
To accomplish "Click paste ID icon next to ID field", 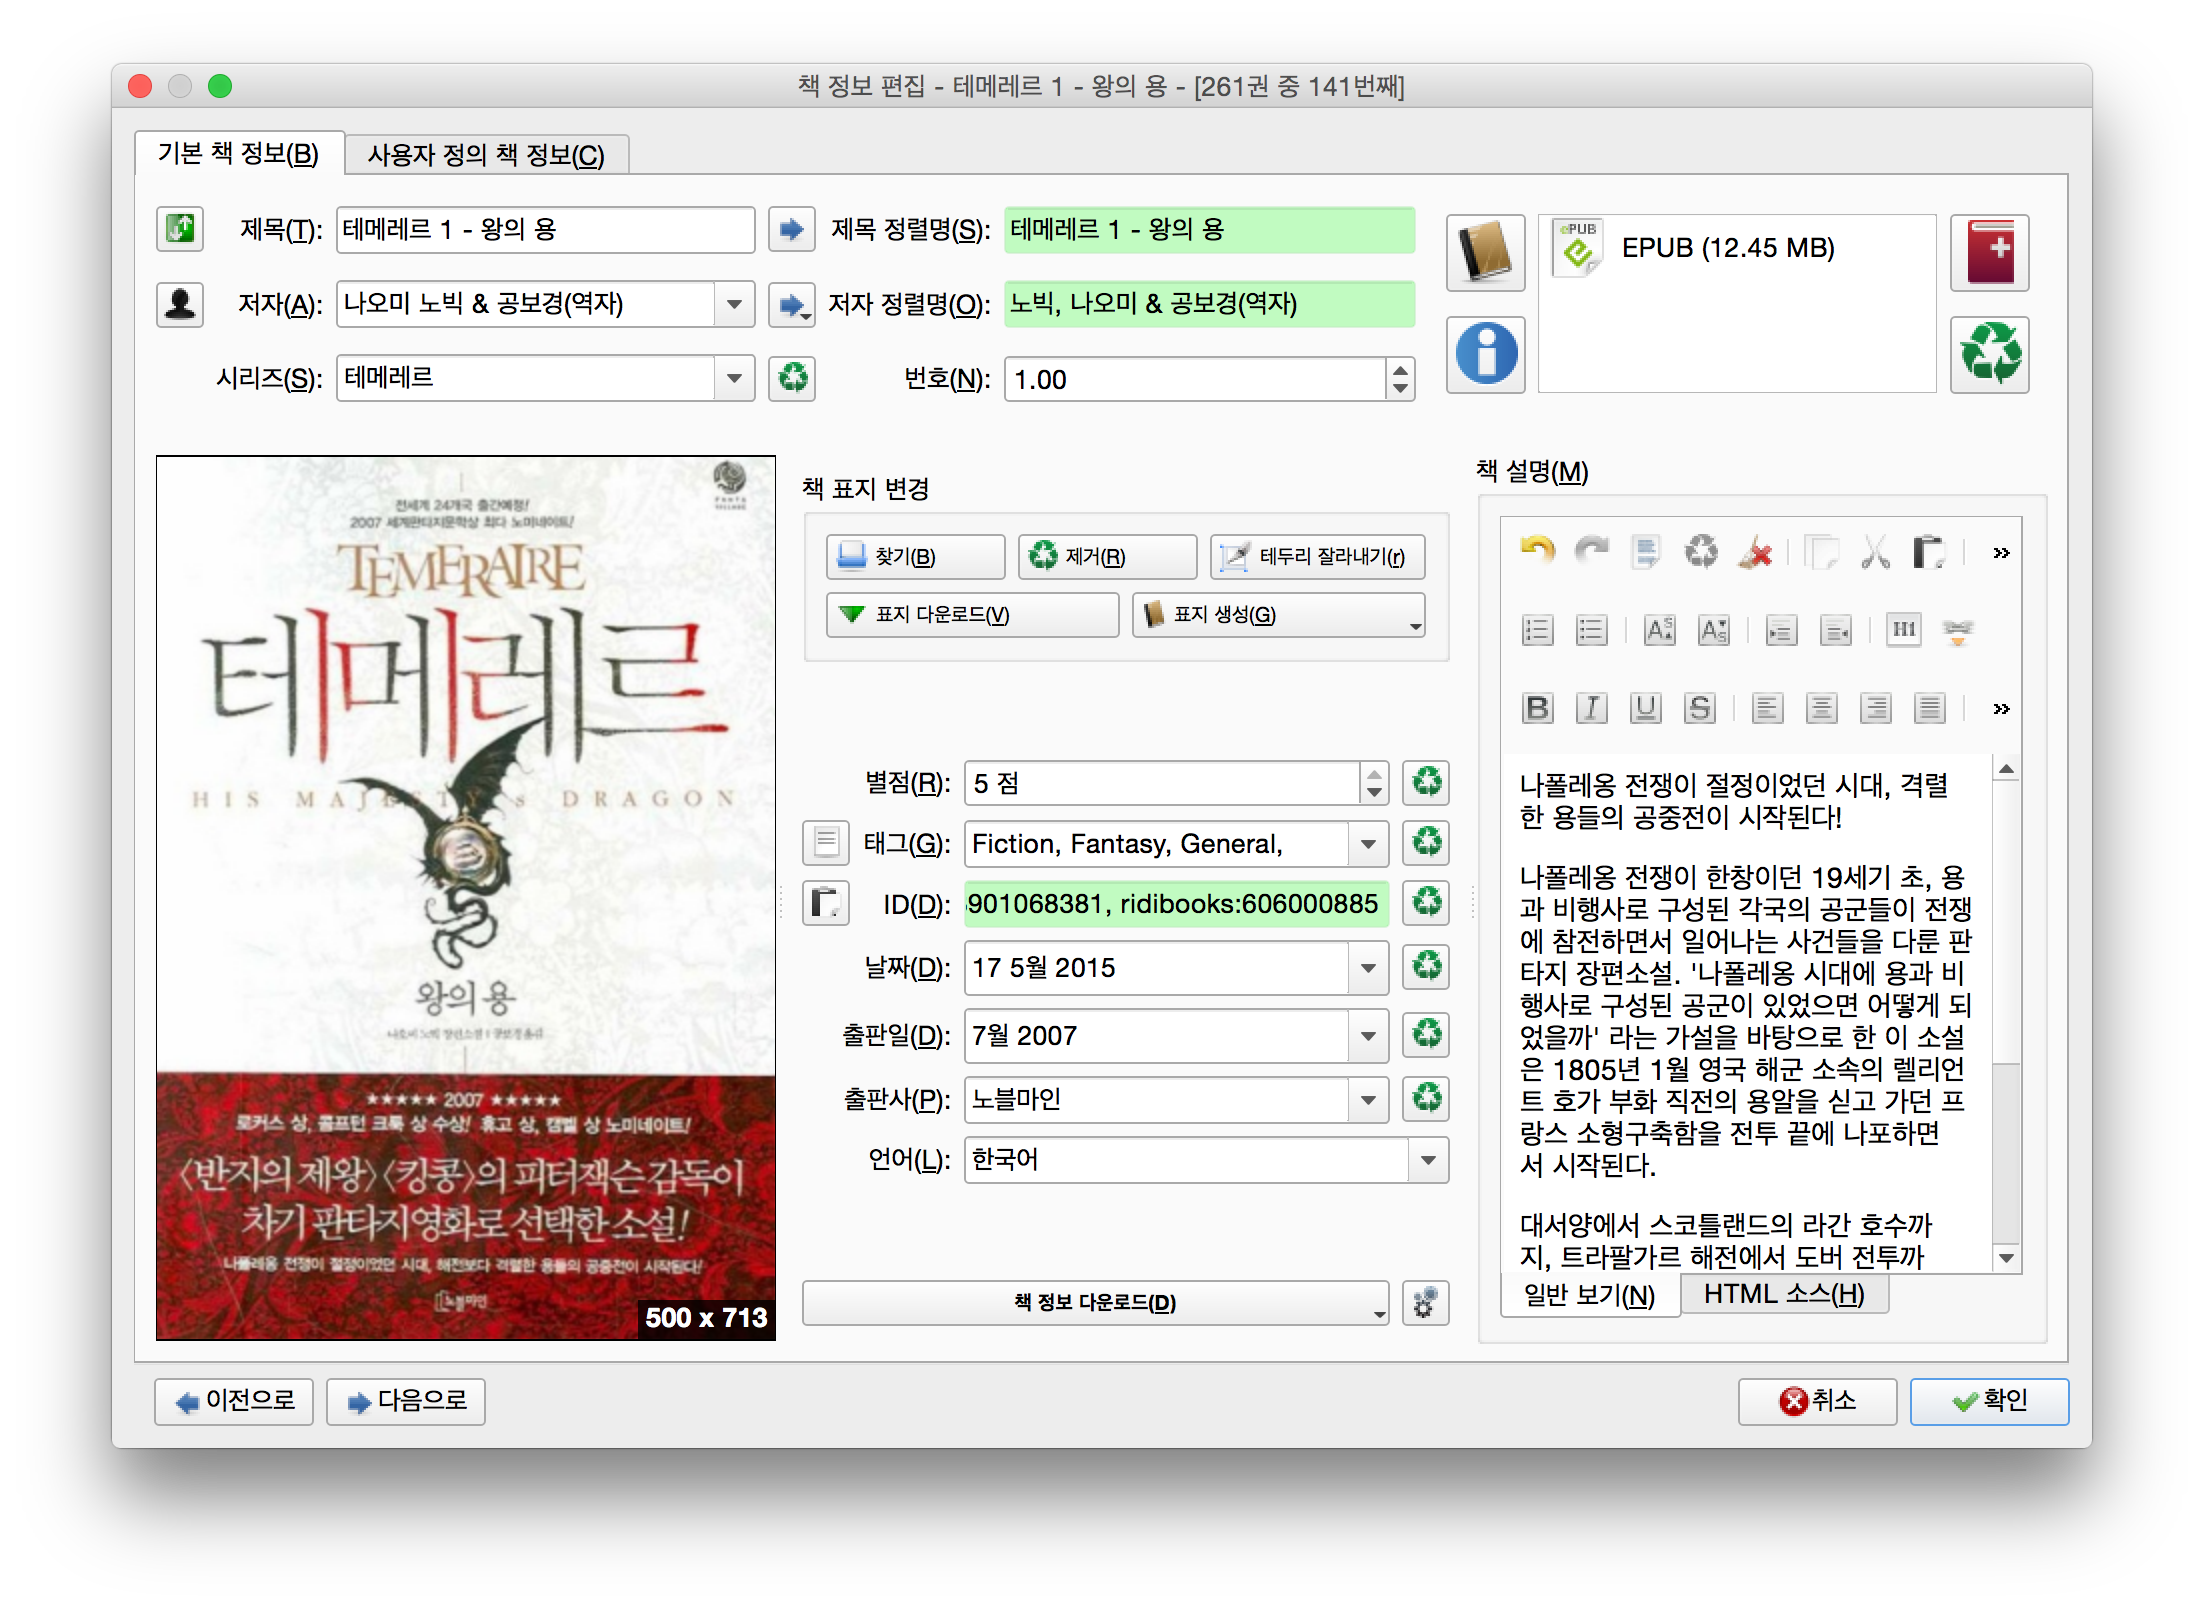I will 826,904.
